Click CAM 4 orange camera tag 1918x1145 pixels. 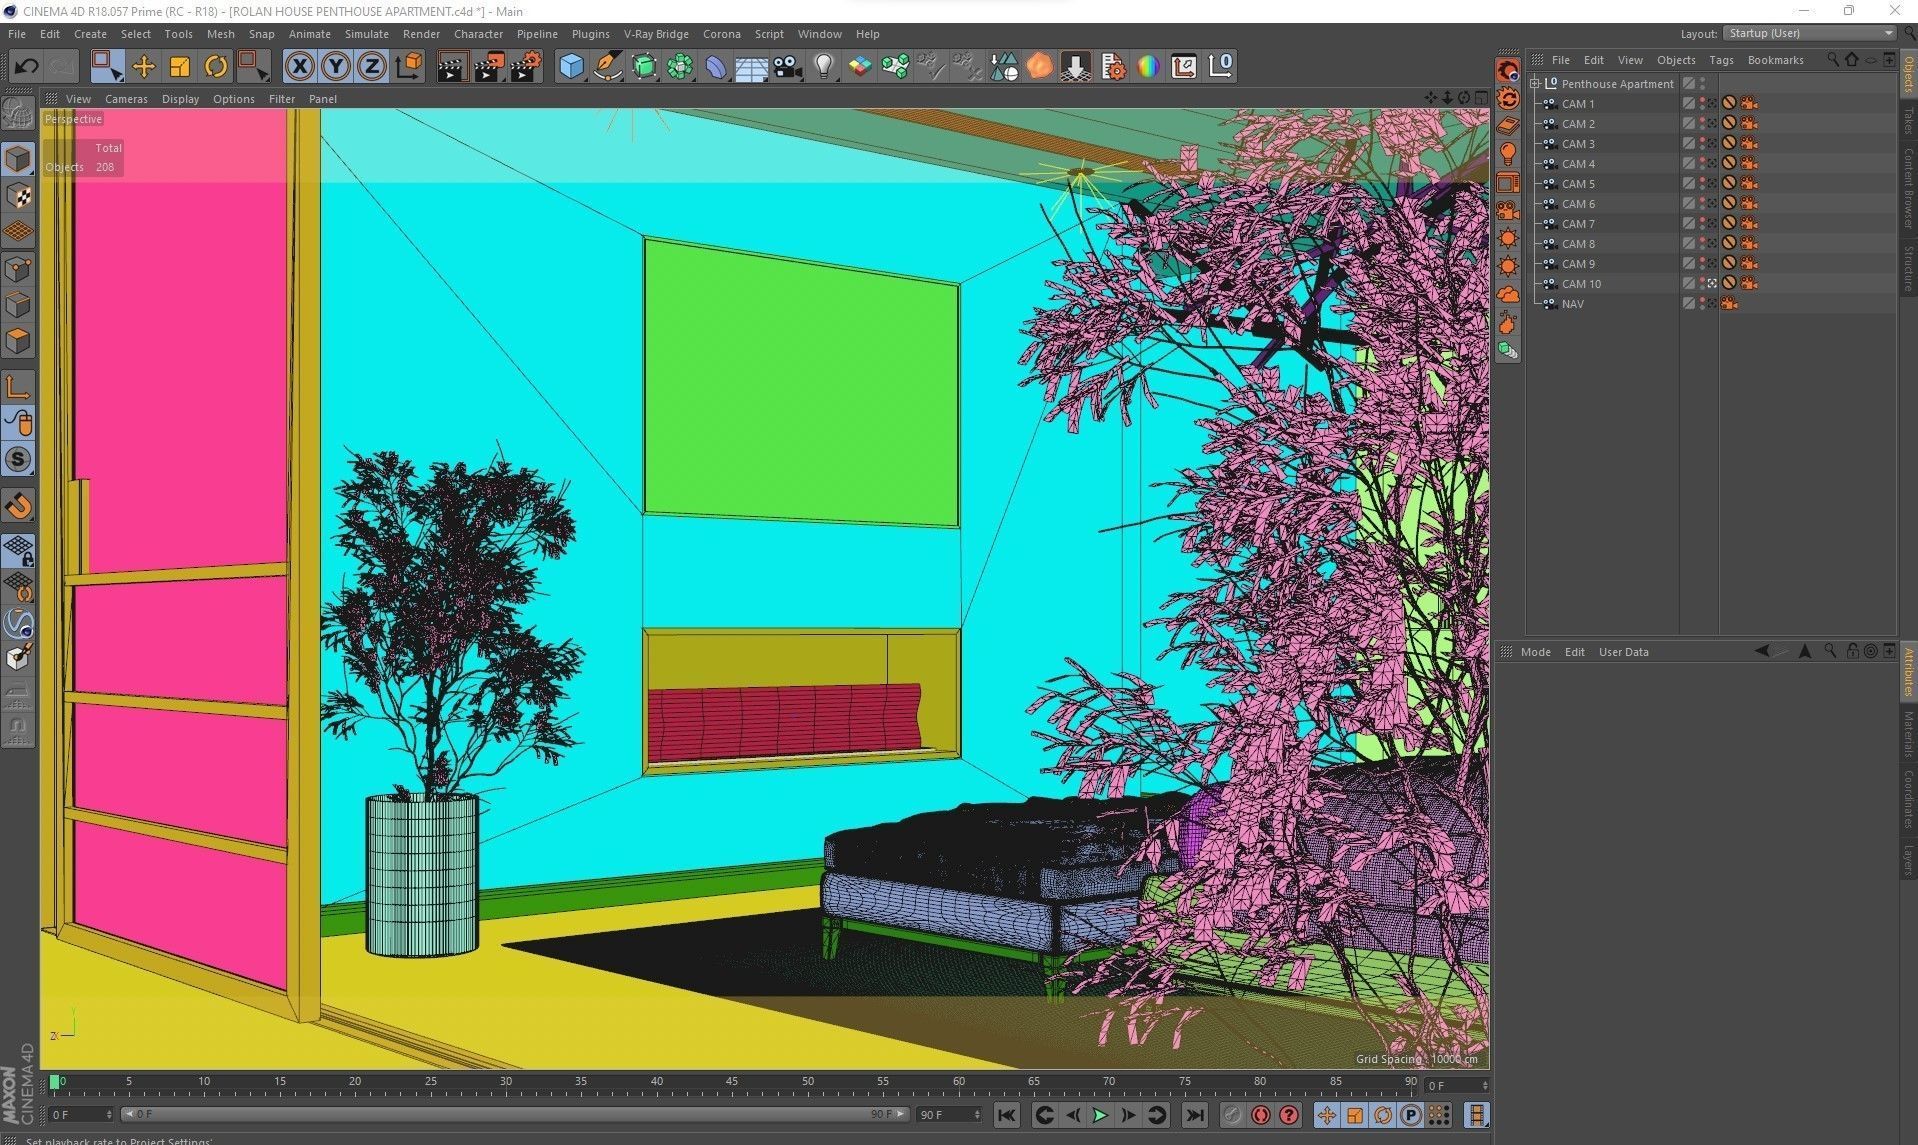(x=1748, y=164)
